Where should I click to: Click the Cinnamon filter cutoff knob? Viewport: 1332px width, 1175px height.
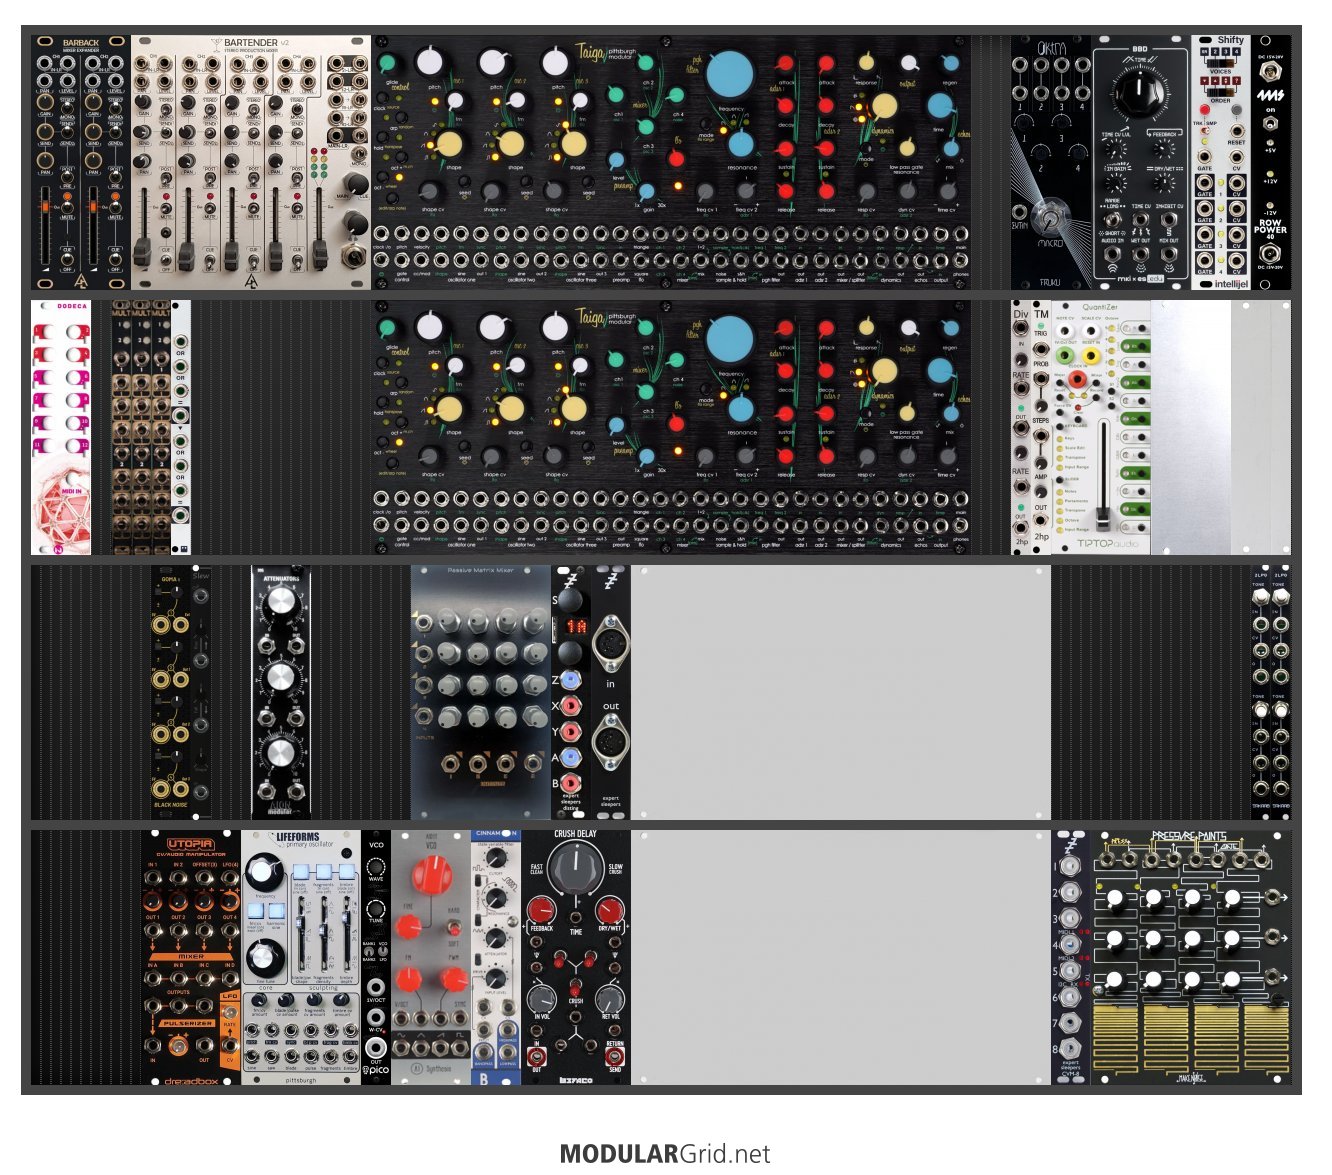[495, 857]
